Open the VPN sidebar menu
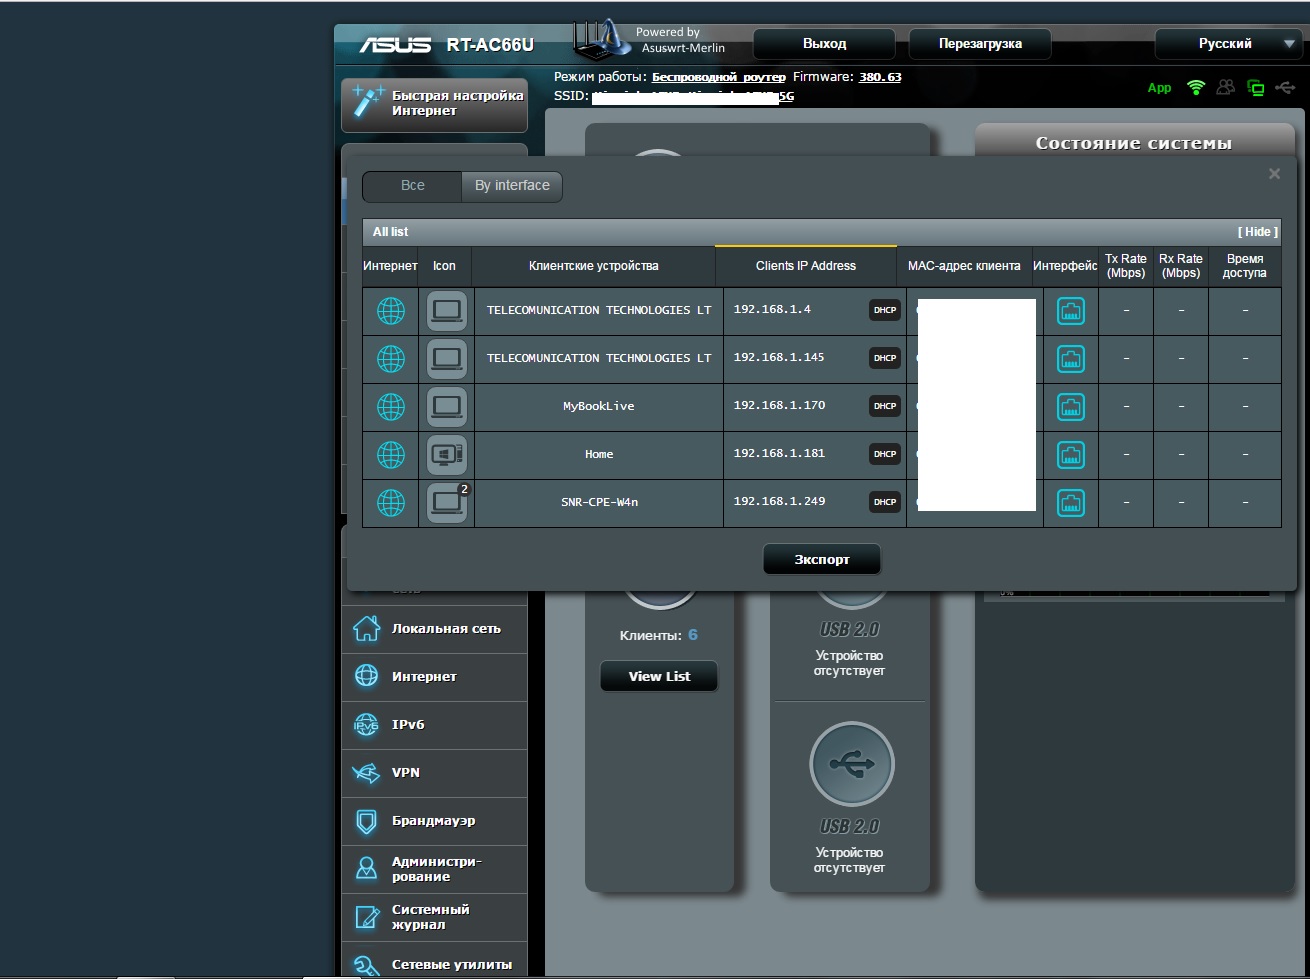1310x979 pixels. click(x=434, y=773)
